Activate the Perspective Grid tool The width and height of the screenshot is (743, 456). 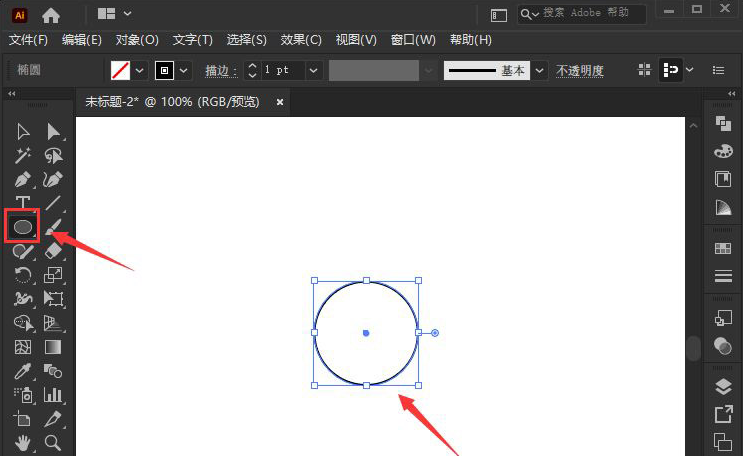click(x=53, y=323)
